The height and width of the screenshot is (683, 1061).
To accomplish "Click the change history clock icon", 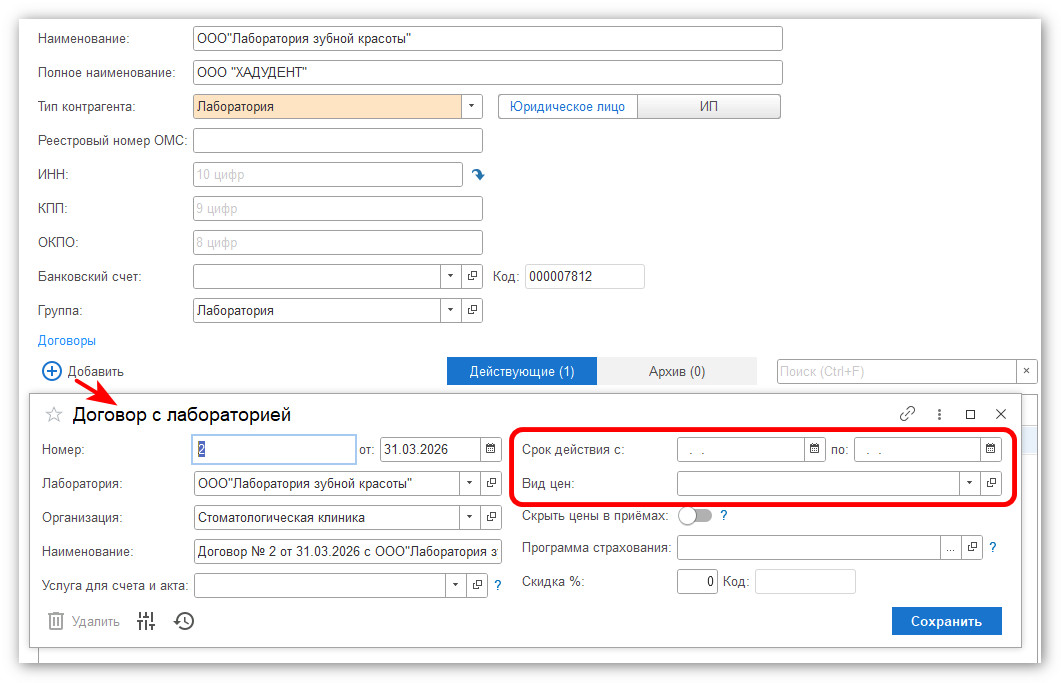I will (x=184, y=621).
